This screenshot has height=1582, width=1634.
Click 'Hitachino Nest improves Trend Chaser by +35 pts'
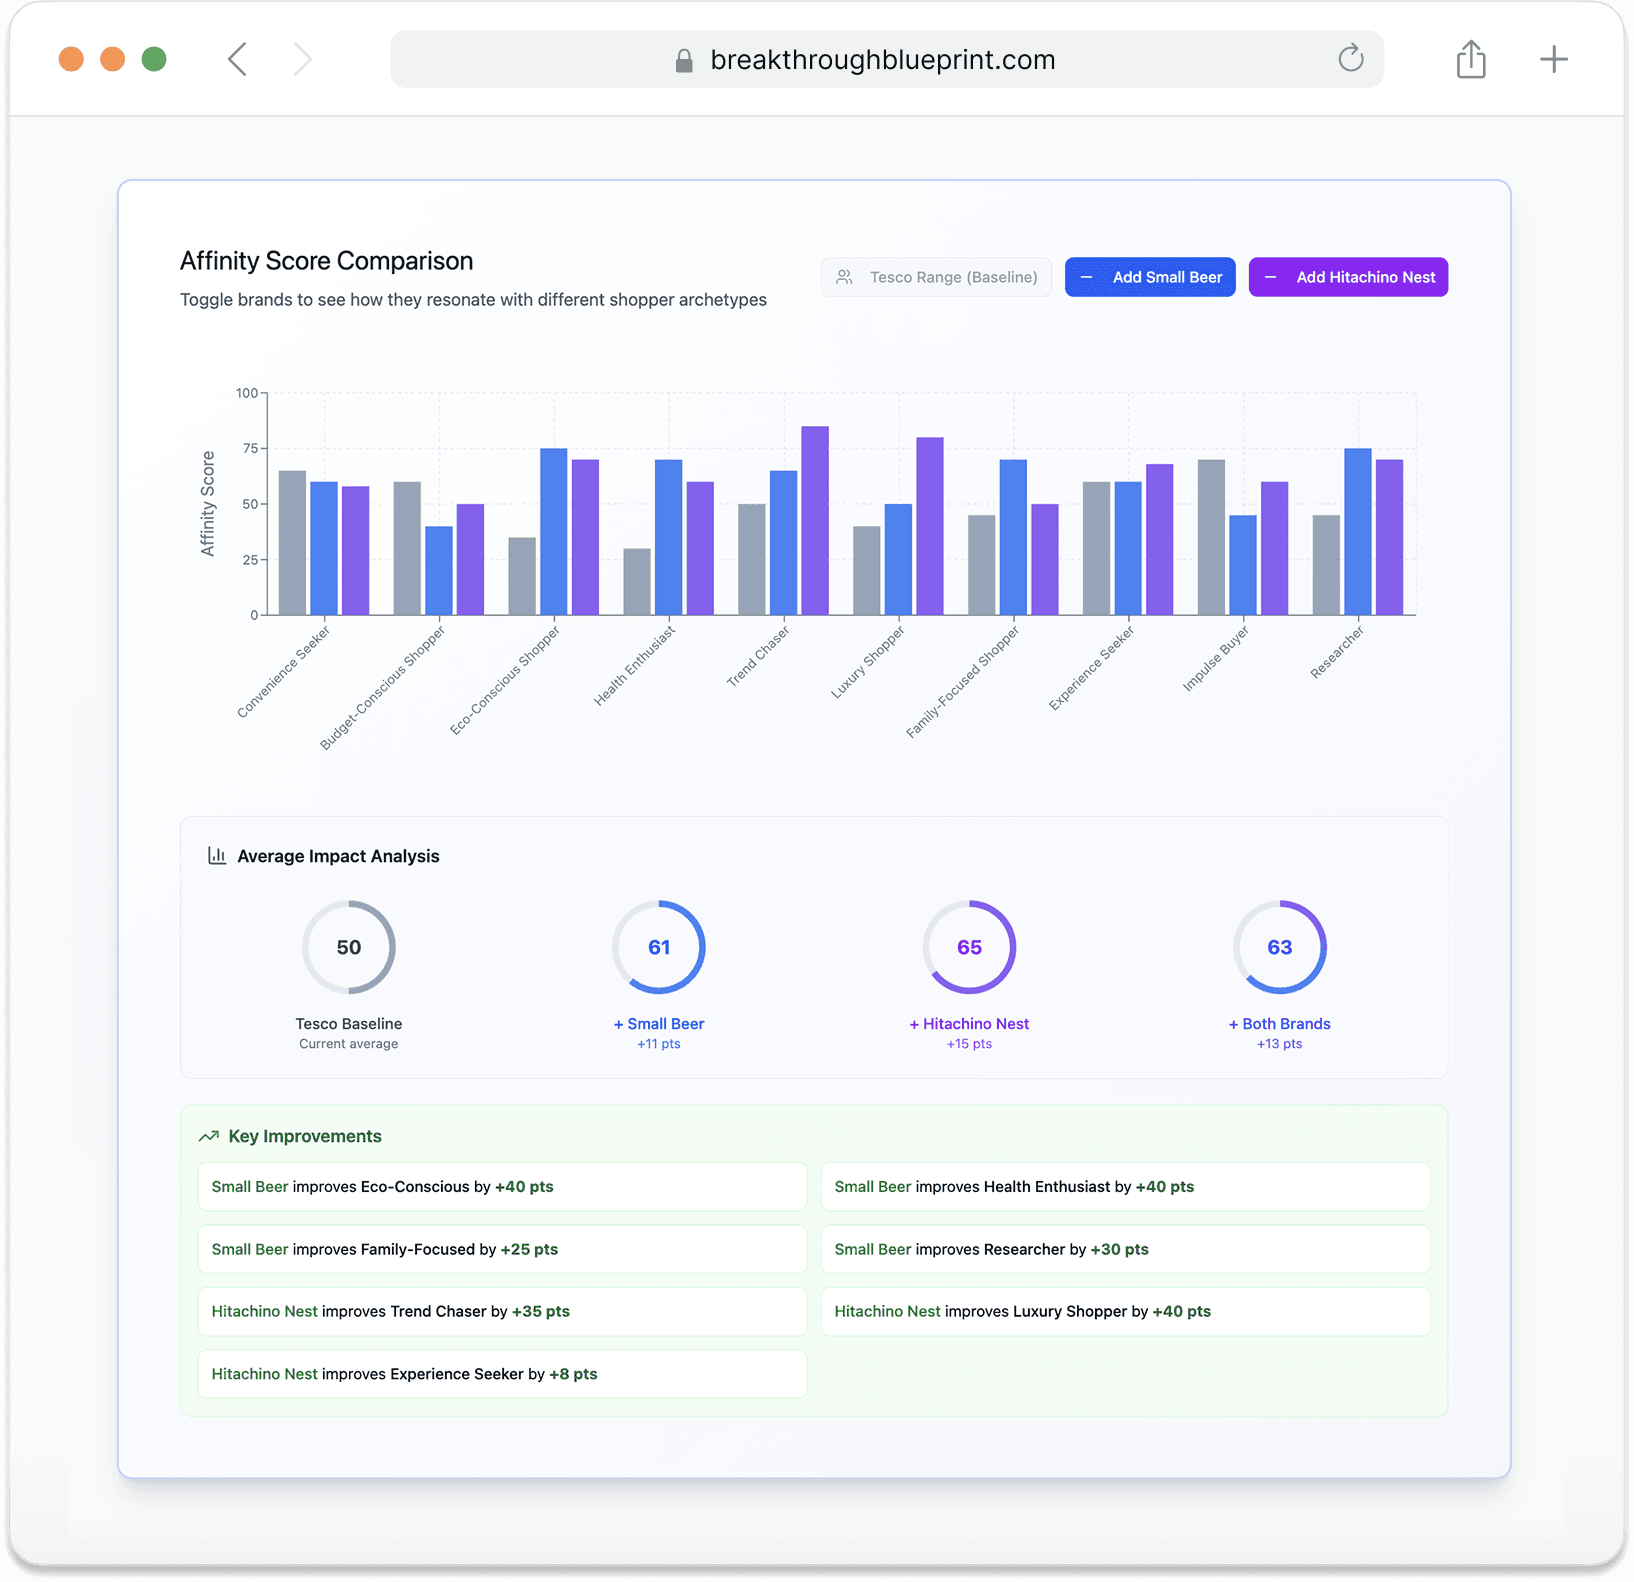click(502, 1311)
